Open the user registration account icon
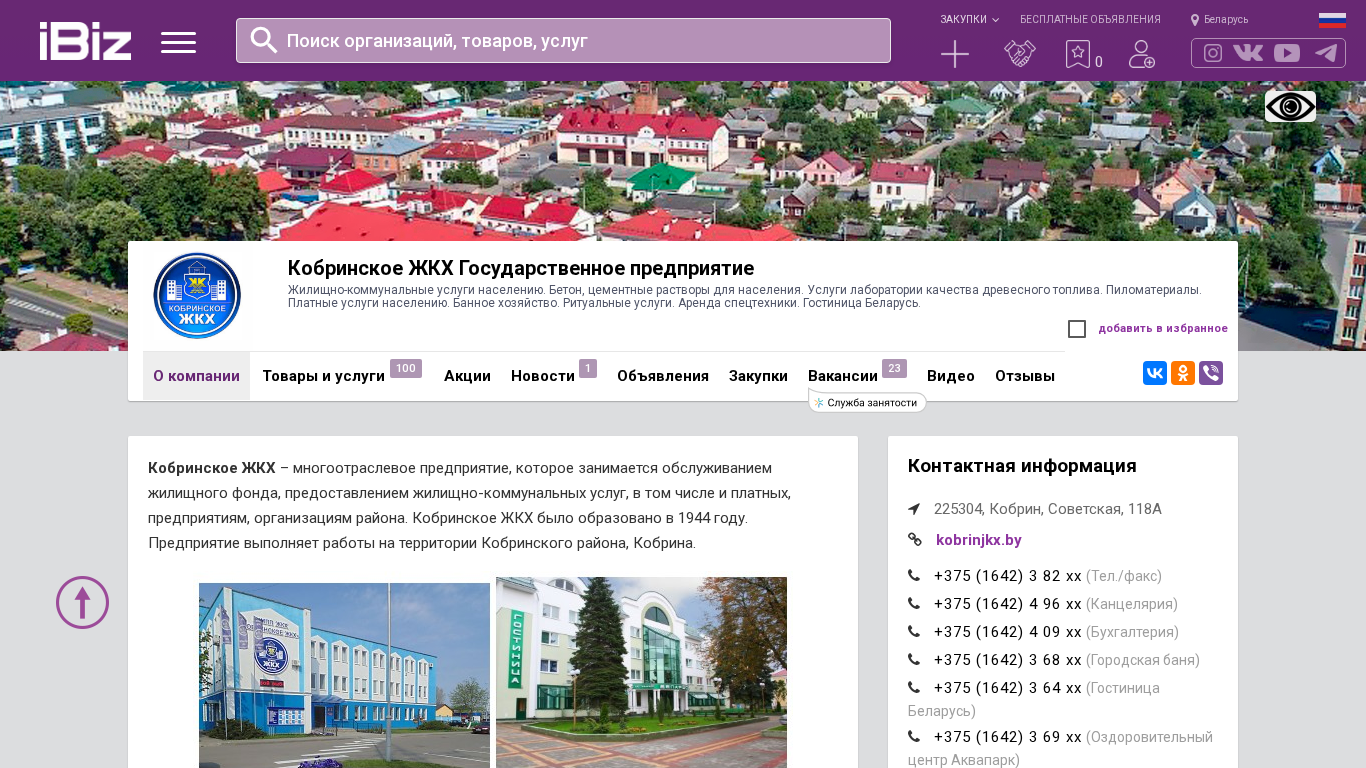The width and height of the screenshot is (1366, 768). pos(1141,54)
